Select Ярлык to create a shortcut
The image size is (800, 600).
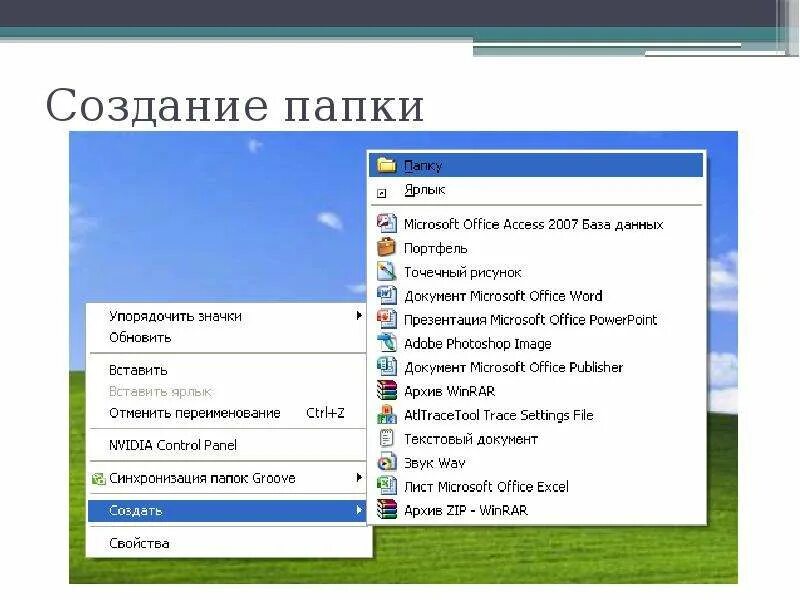click(x=536, y=190)
